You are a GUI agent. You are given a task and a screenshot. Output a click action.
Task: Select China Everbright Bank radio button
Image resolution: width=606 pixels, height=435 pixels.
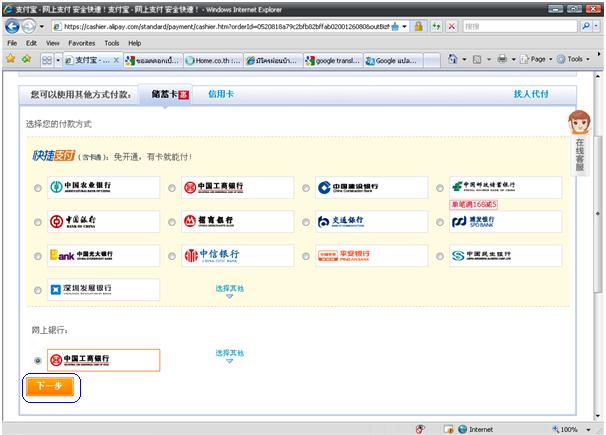click(37, 256)
